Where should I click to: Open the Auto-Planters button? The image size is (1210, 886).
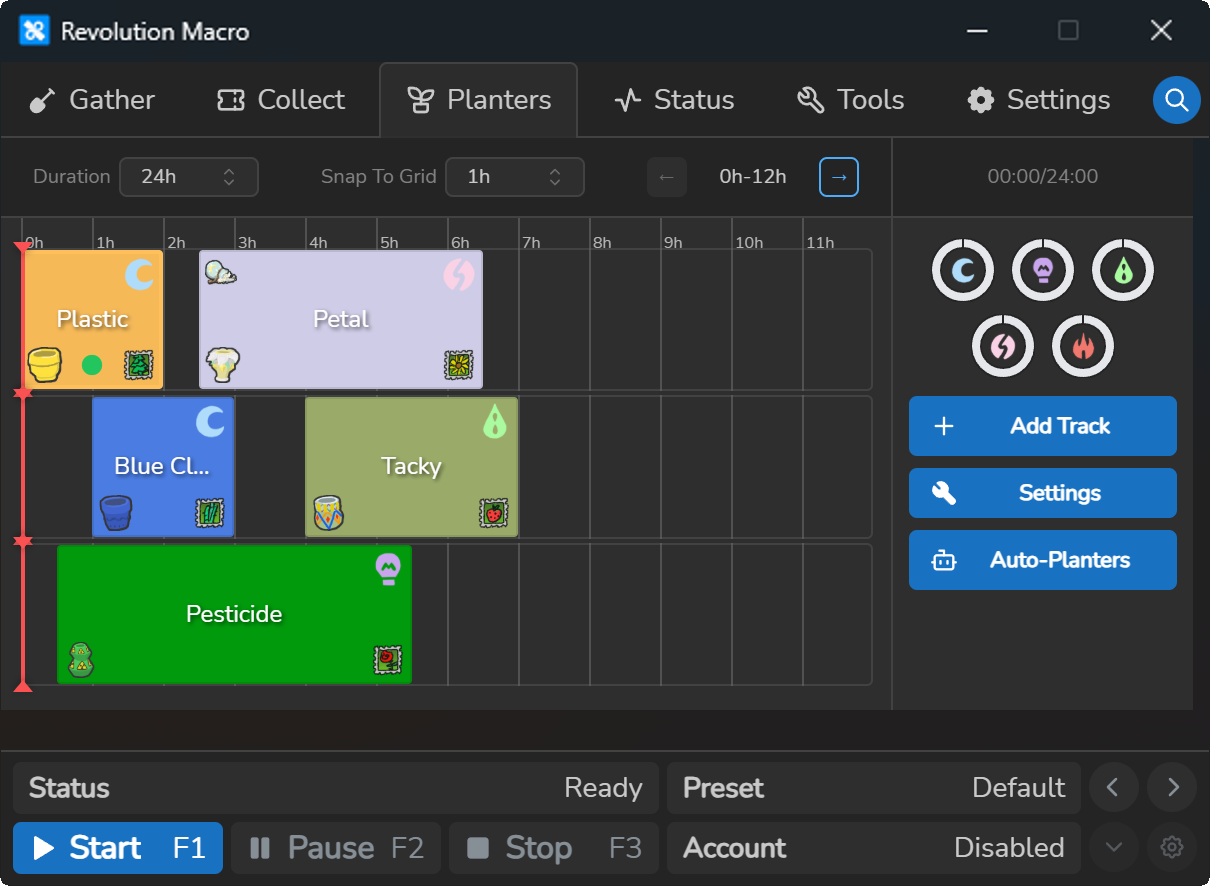tap(1043, 560)
